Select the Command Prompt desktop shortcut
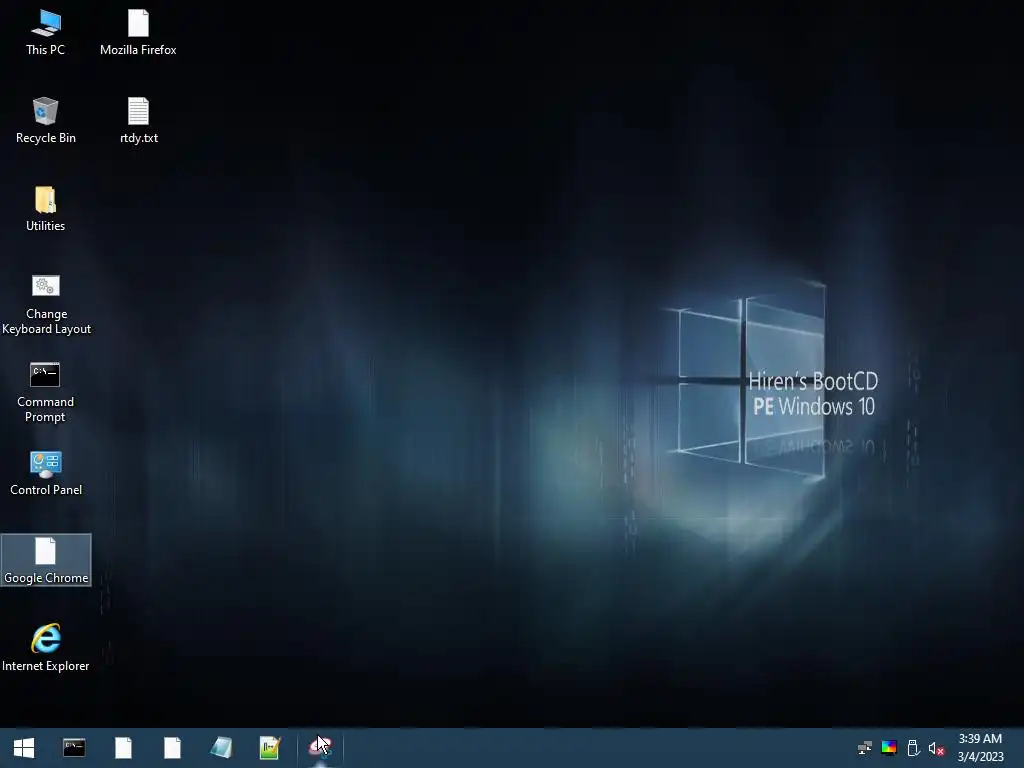This screenshot has width=1024, height=768. (x=45, y=392)
